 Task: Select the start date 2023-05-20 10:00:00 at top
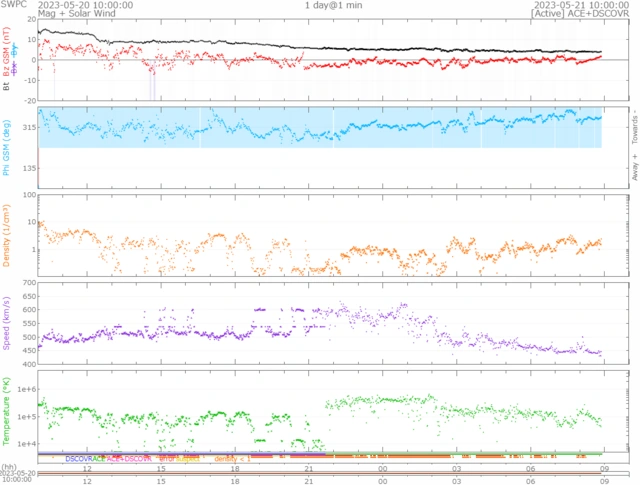[84, 5]
